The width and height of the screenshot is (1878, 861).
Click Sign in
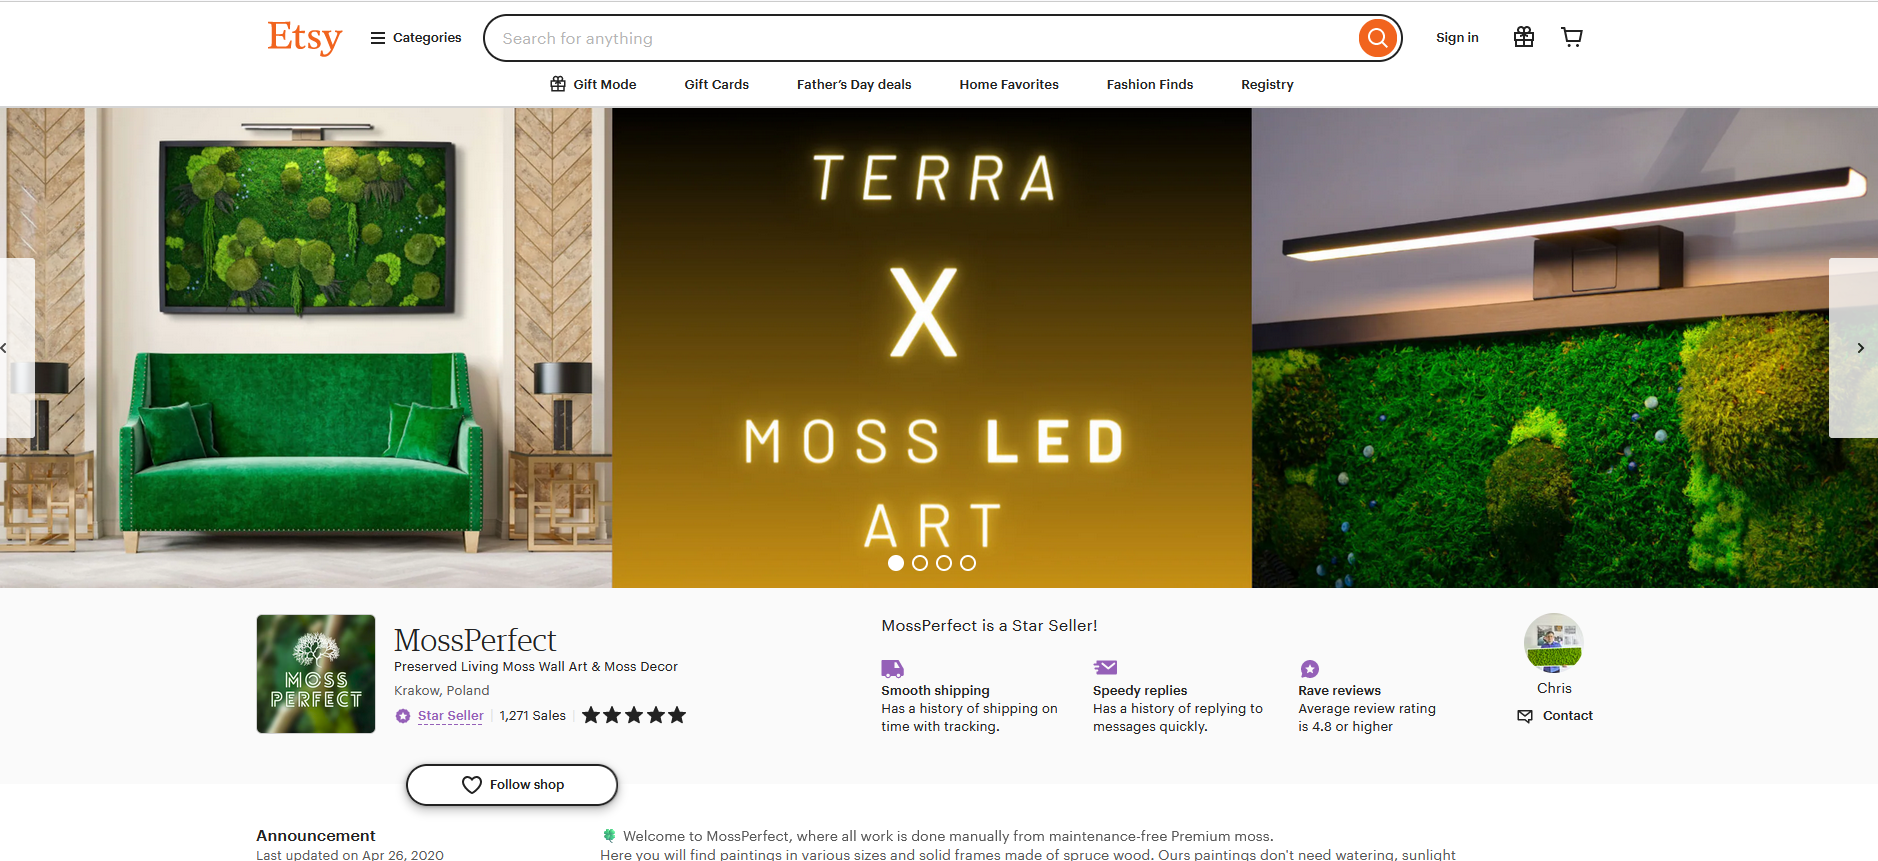[x=1456, y=38]
